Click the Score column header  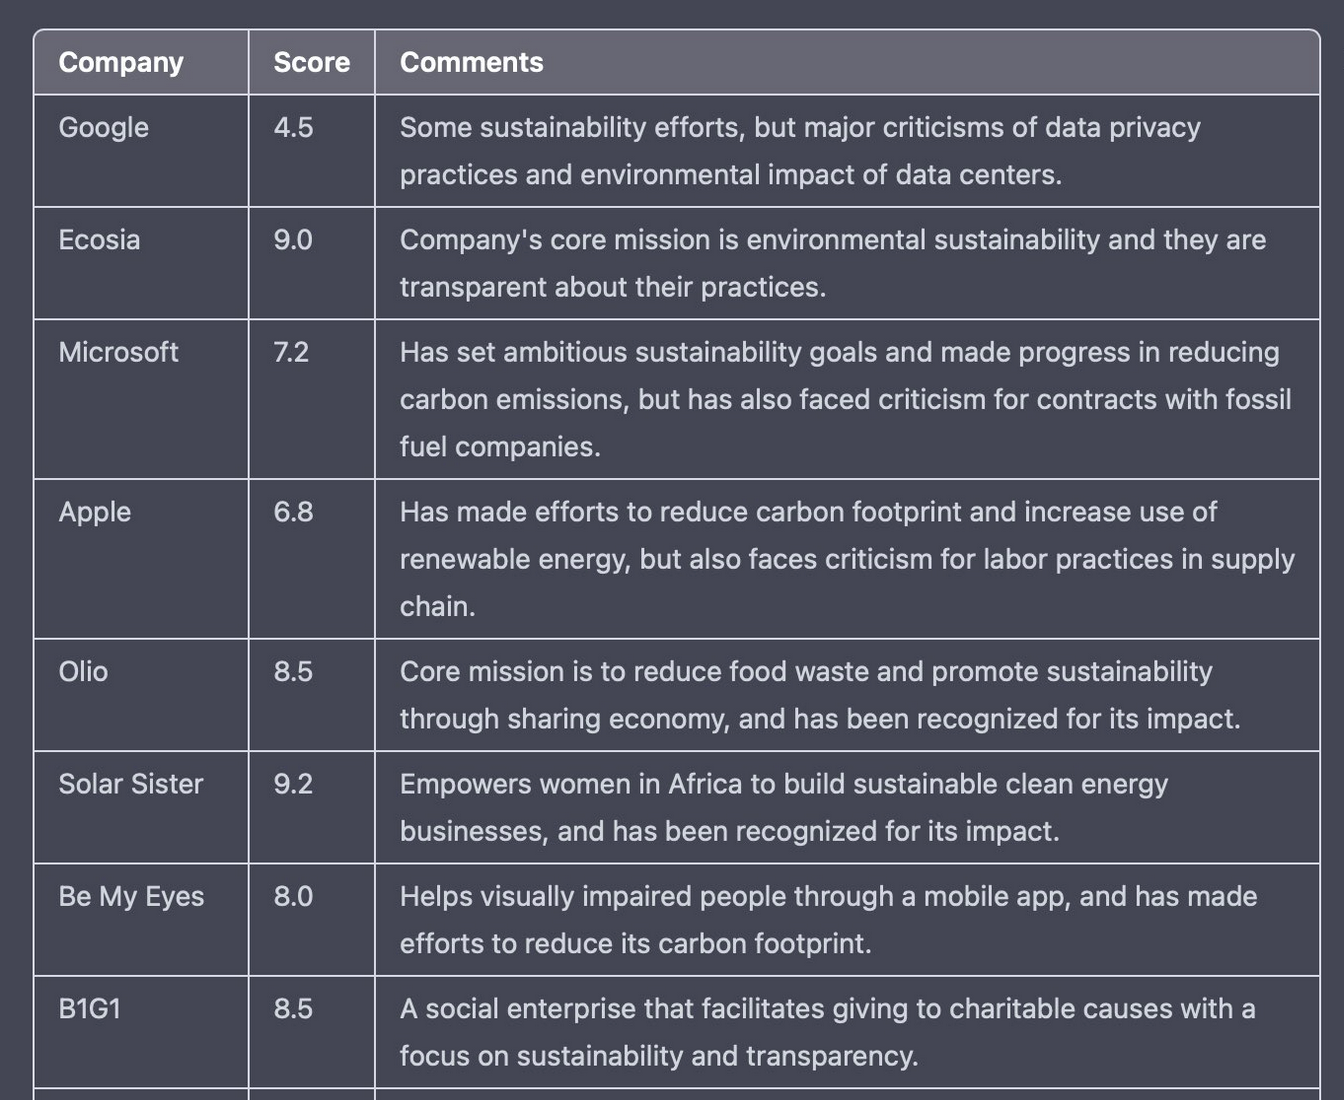[x=312, y=62]
